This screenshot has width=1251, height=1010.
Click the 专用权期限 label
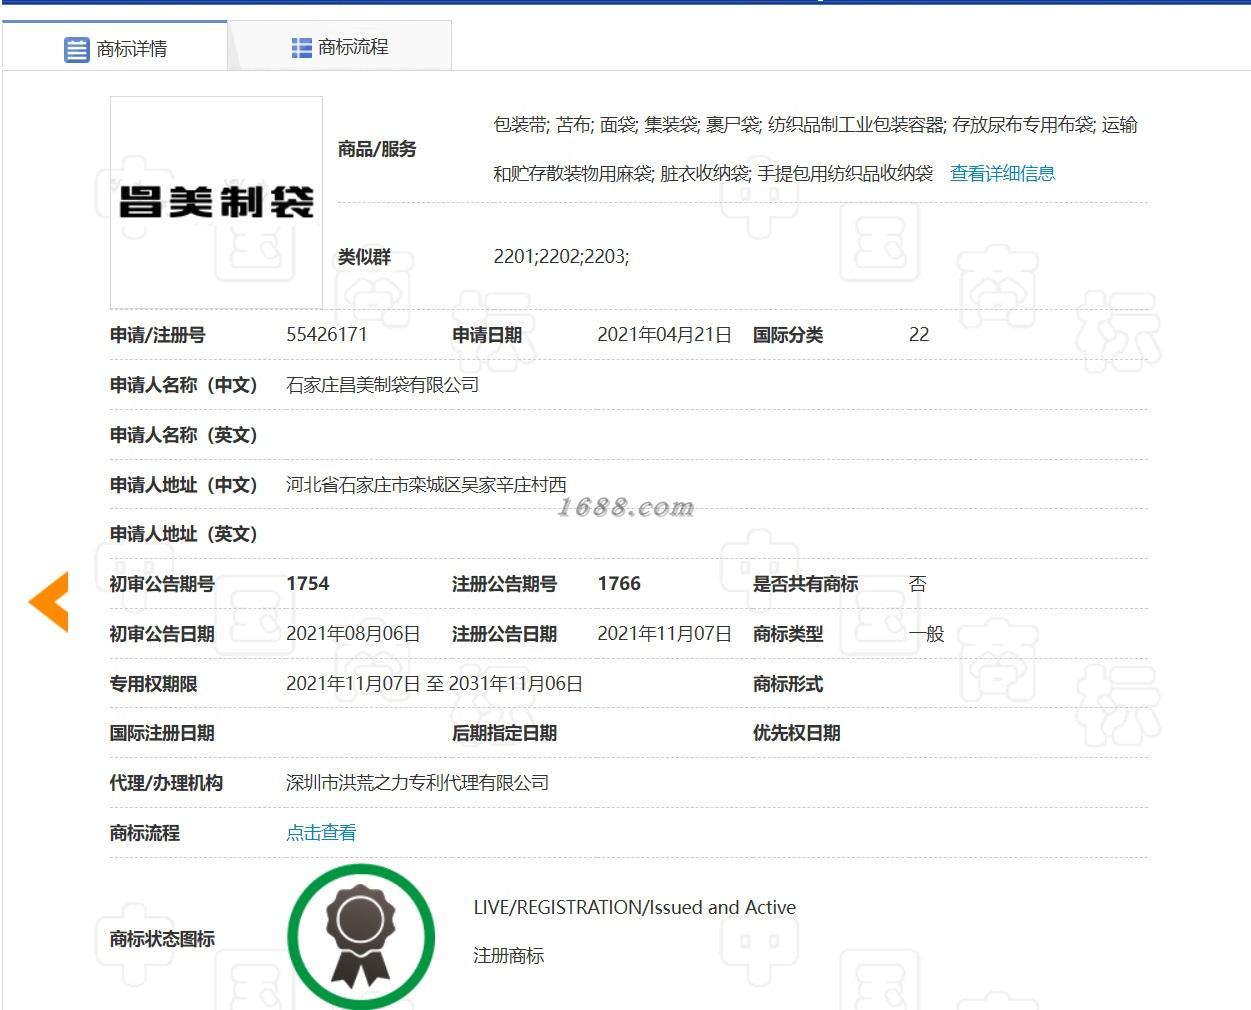coord(153,684)
